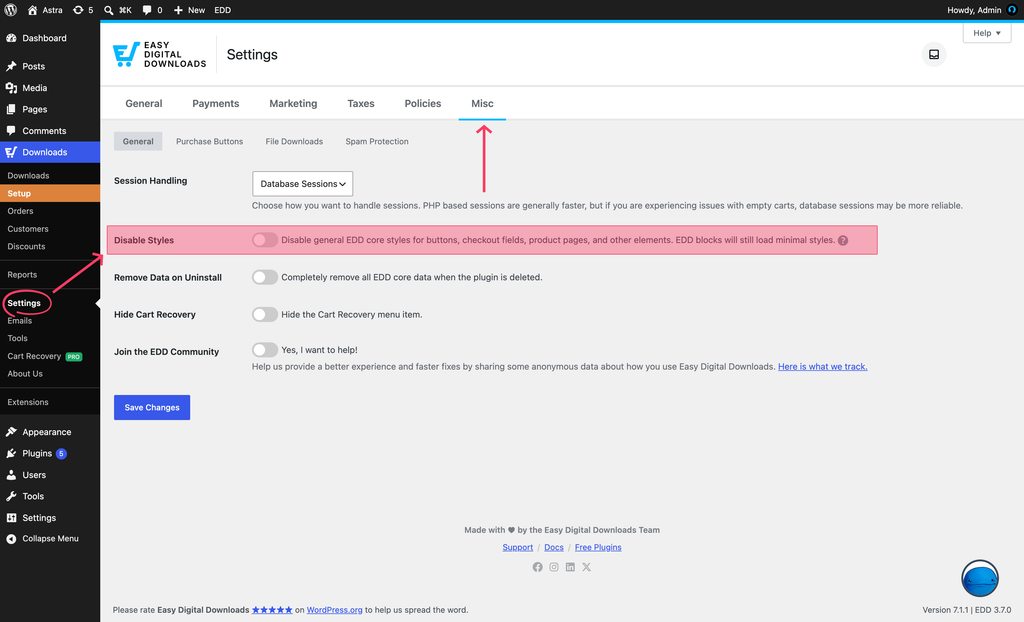This screenshot has height=622, width=1024.
Task: Toggle Remove Data on Uninstall switch
Action: 265,277
